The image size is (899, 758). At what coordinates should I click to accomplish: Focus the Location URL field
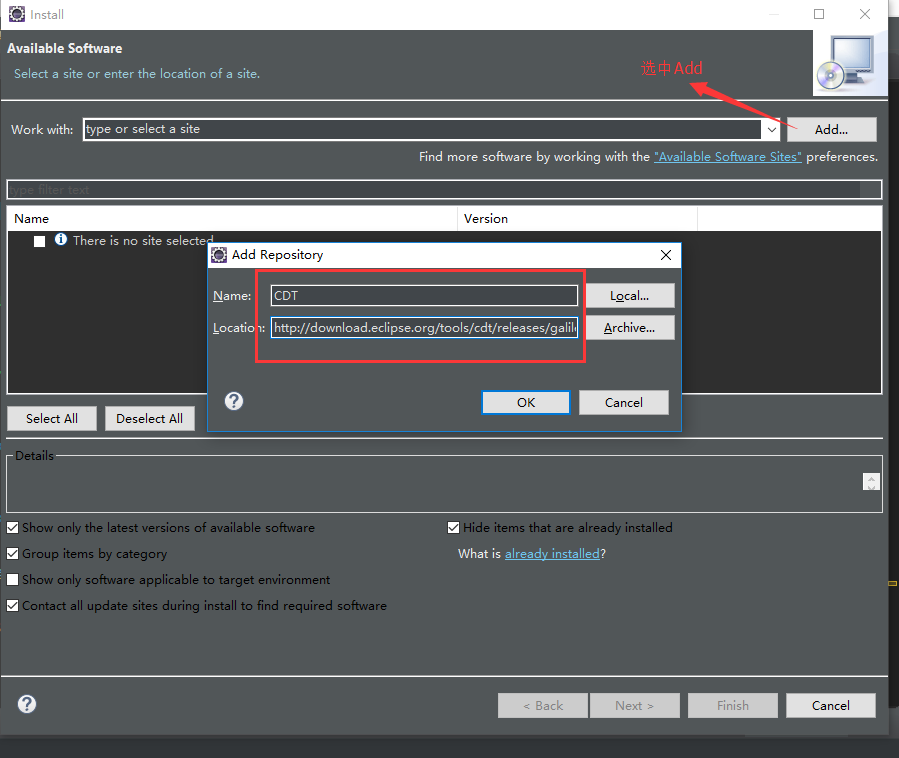coord(424,328)
